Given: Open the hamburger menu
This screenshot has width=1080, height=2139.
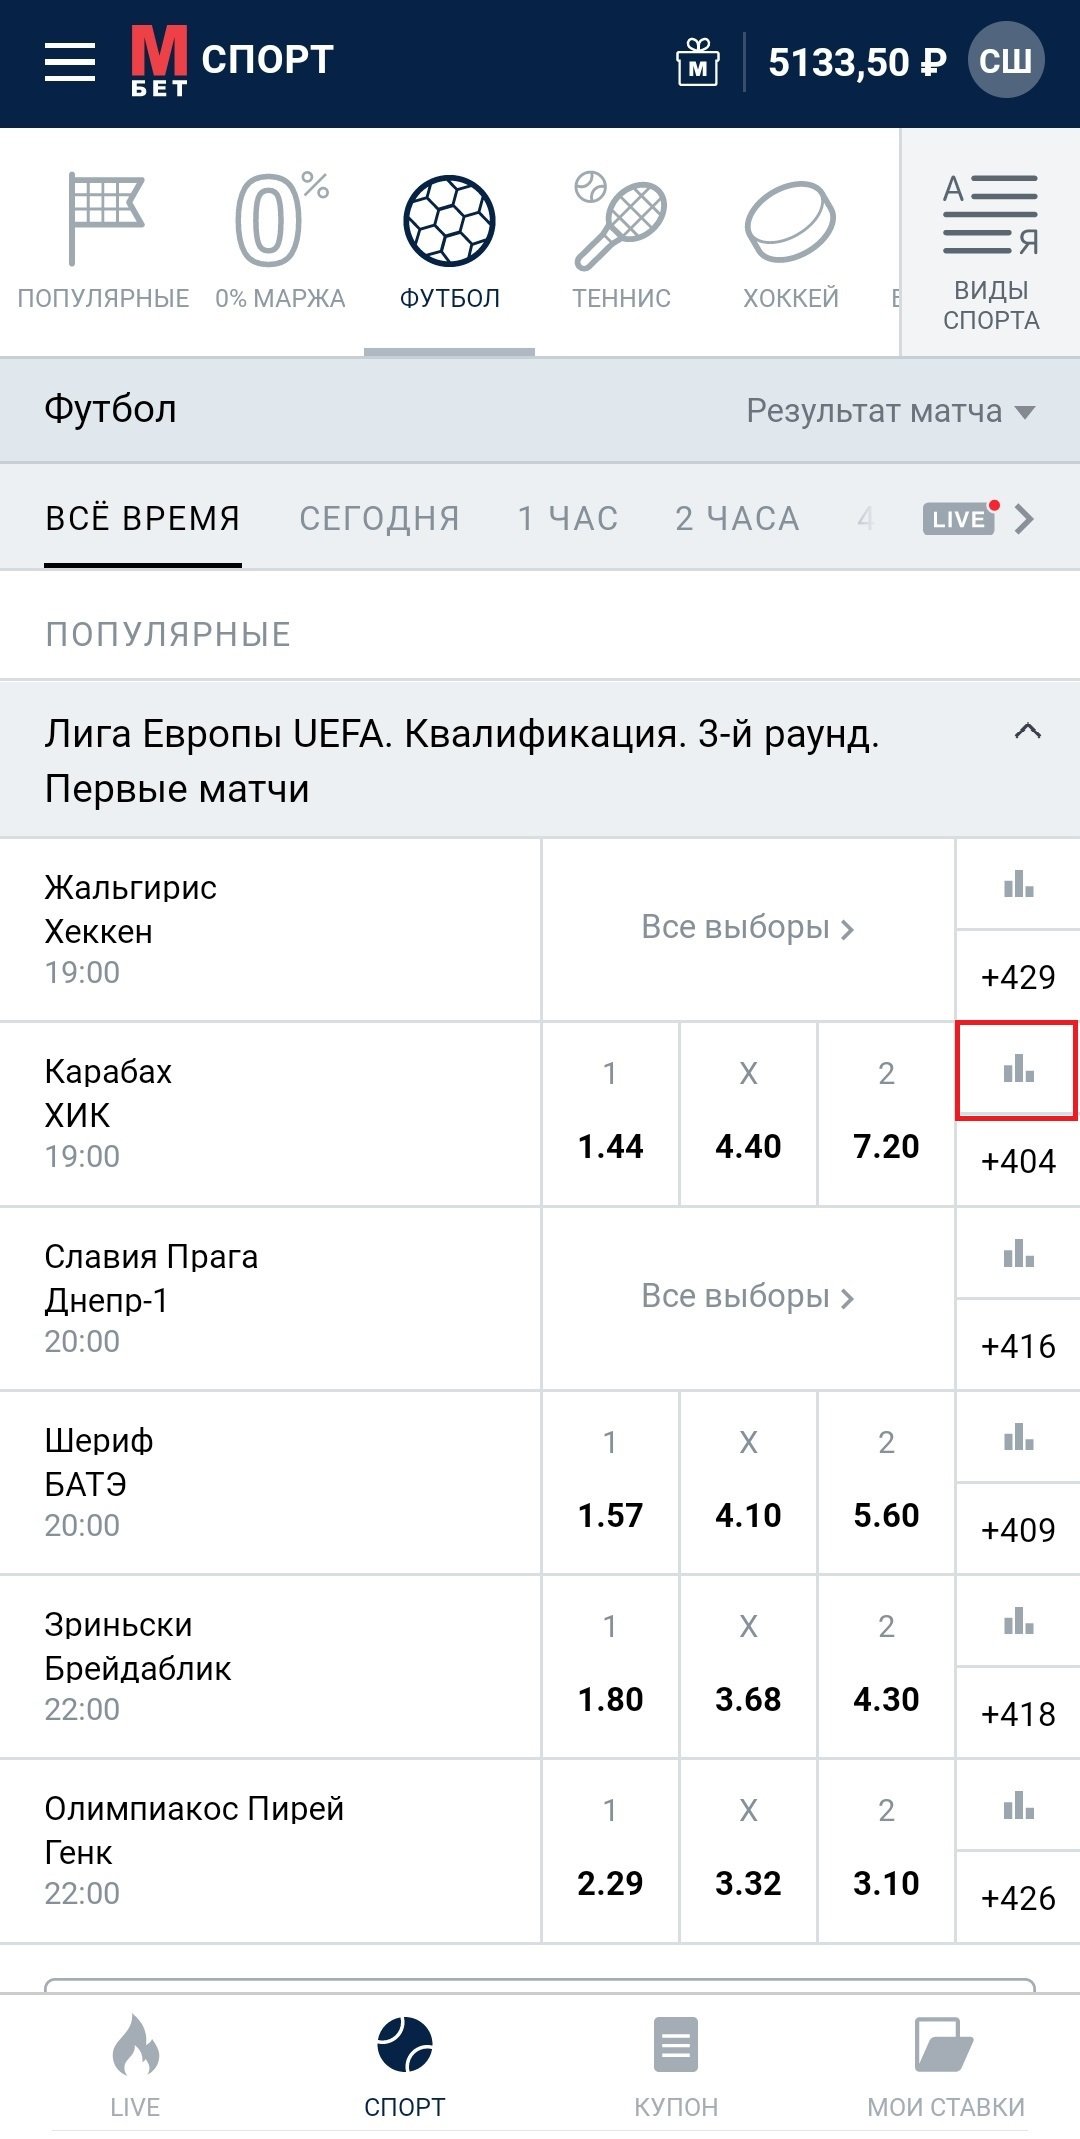Looking at the screenshot, I should [70, 62].
